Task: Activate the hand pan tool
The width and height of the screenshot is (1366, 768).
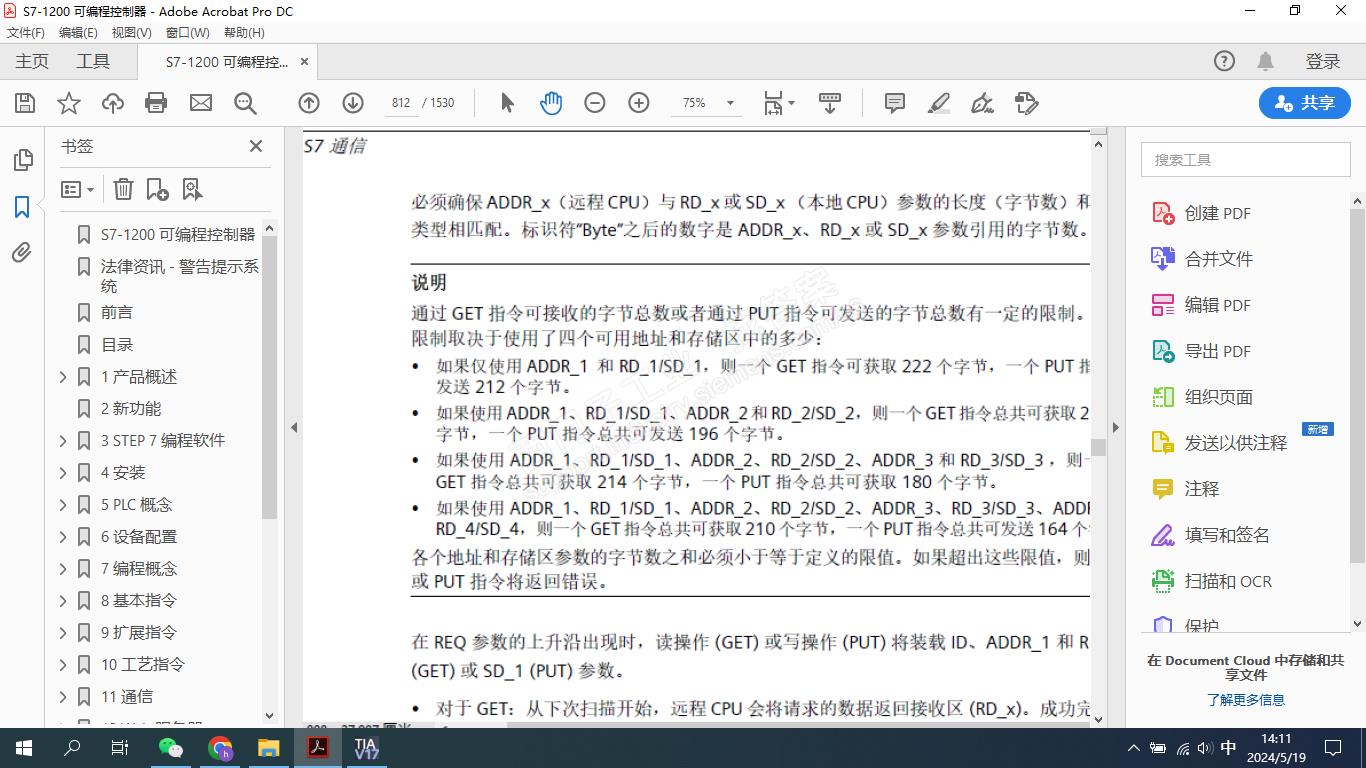Action: coord(551,103)
